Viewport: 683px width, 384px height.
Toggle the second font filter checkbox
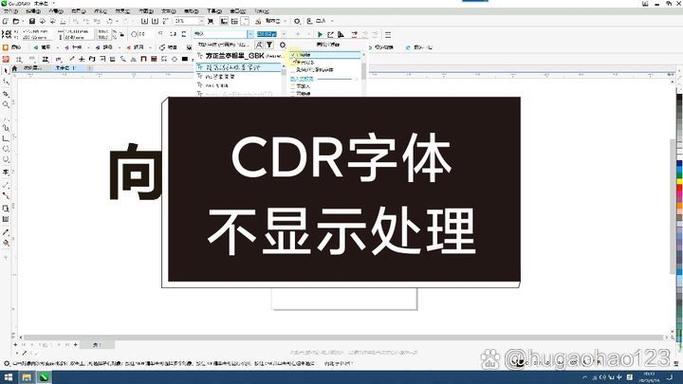293,62
